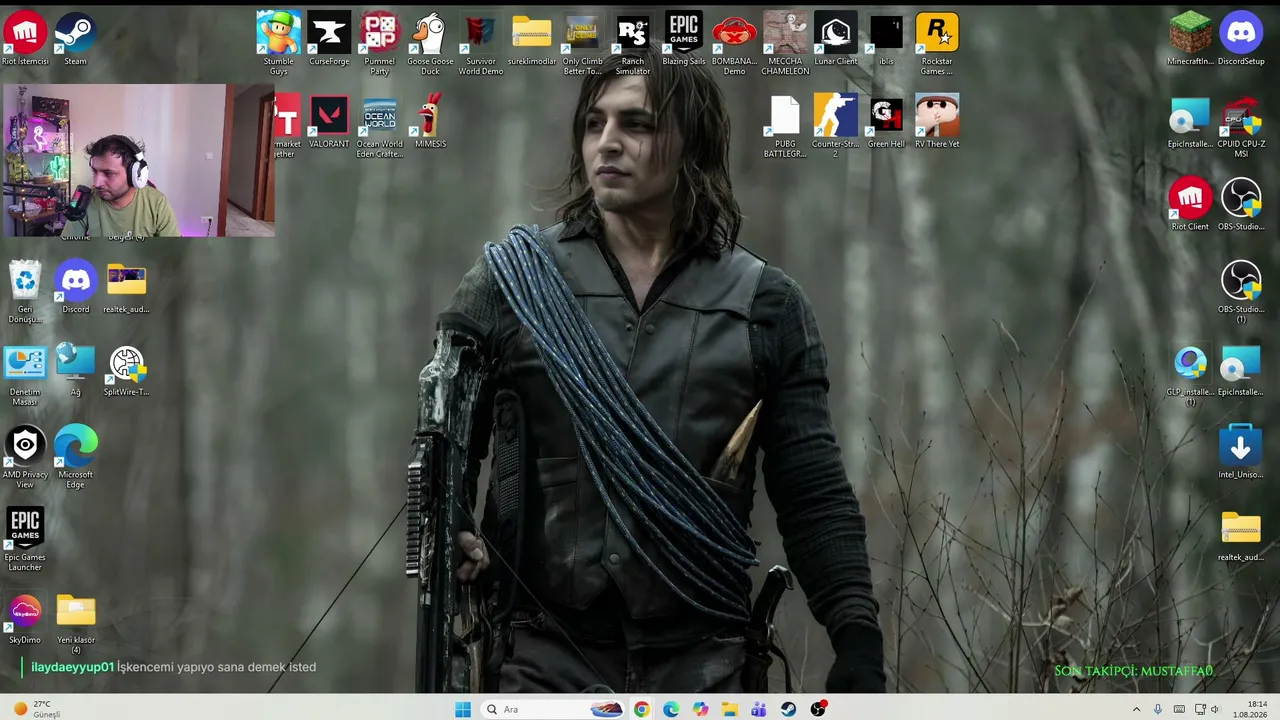The width and height of the screenshot is (1280, 720).
Task: Click the microphone tray icon
Action: pos(1158,709)
